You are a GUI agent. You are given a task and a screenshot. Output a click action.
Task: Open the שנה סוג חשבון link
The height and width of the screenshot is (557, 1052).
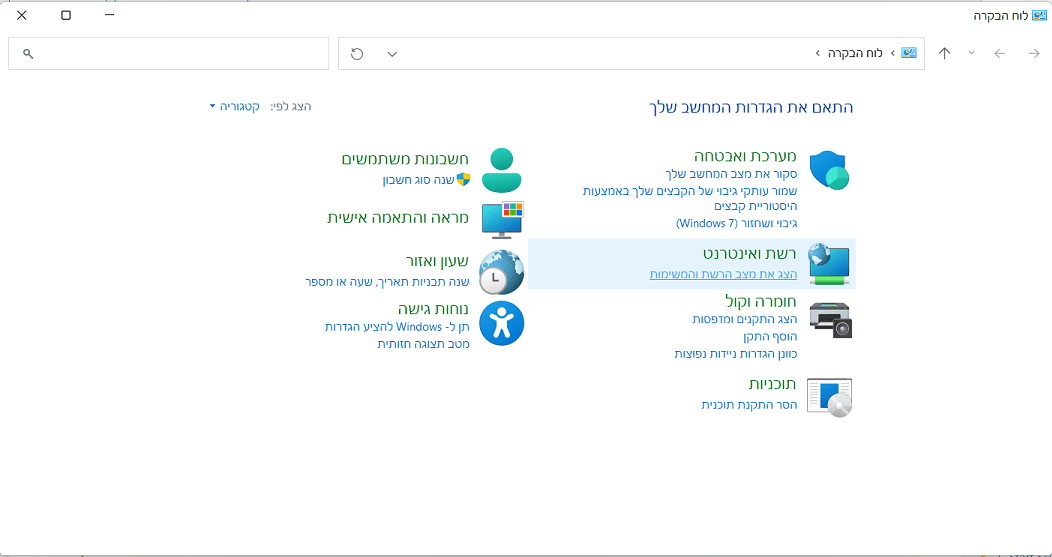tap(419, 180)
